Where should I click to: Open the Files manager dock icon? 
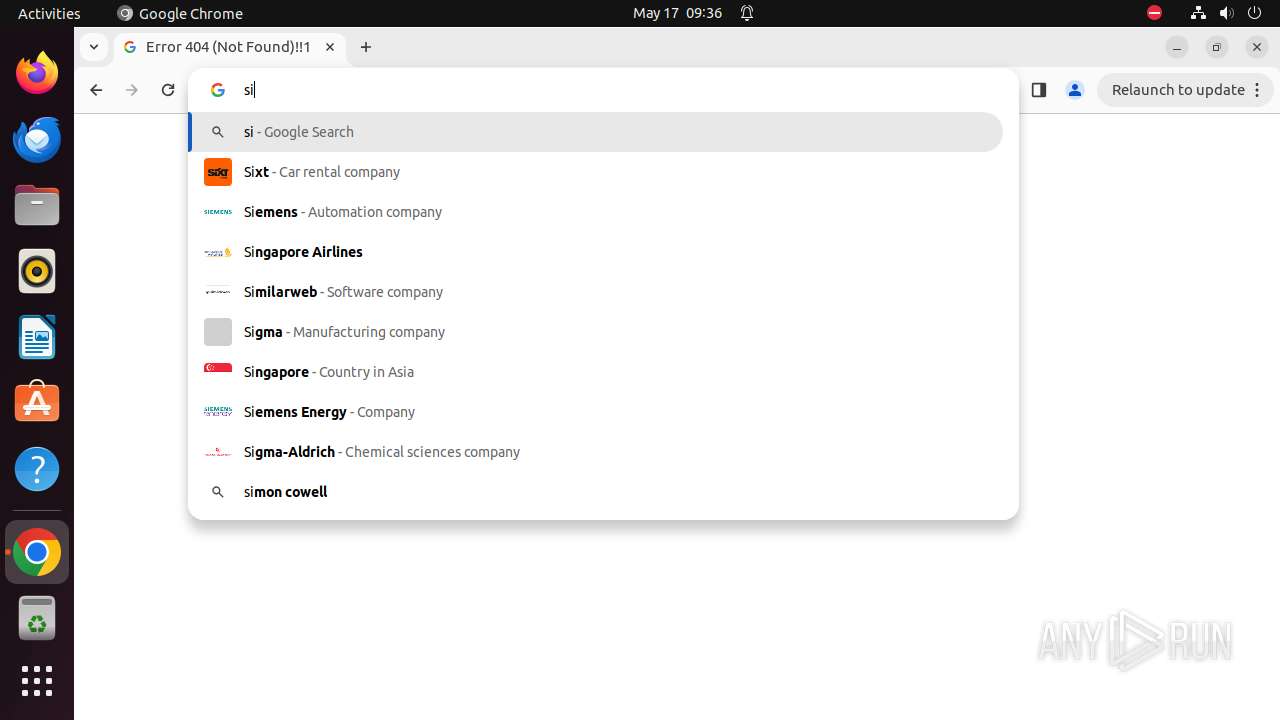click(x=37, y=205)
